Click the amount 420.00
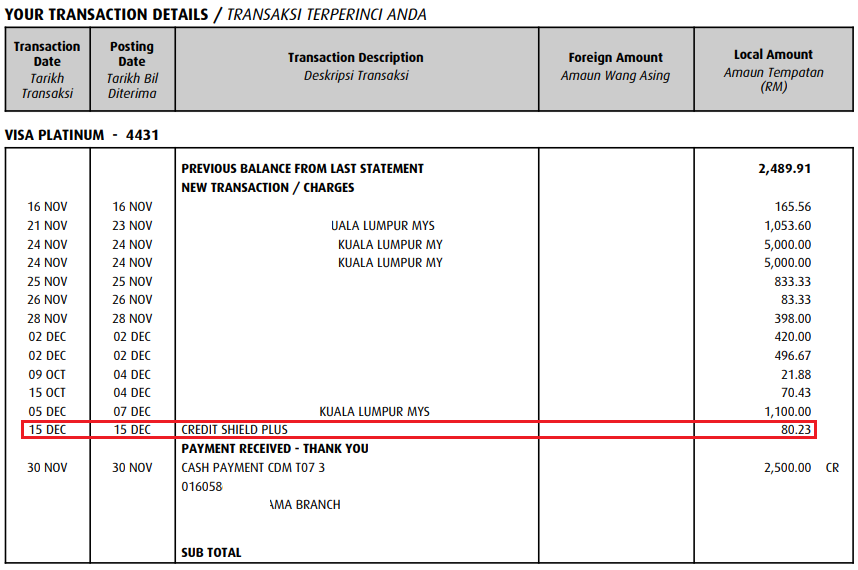The width and height of the screenshot is (858, 570). coord(792,337)
